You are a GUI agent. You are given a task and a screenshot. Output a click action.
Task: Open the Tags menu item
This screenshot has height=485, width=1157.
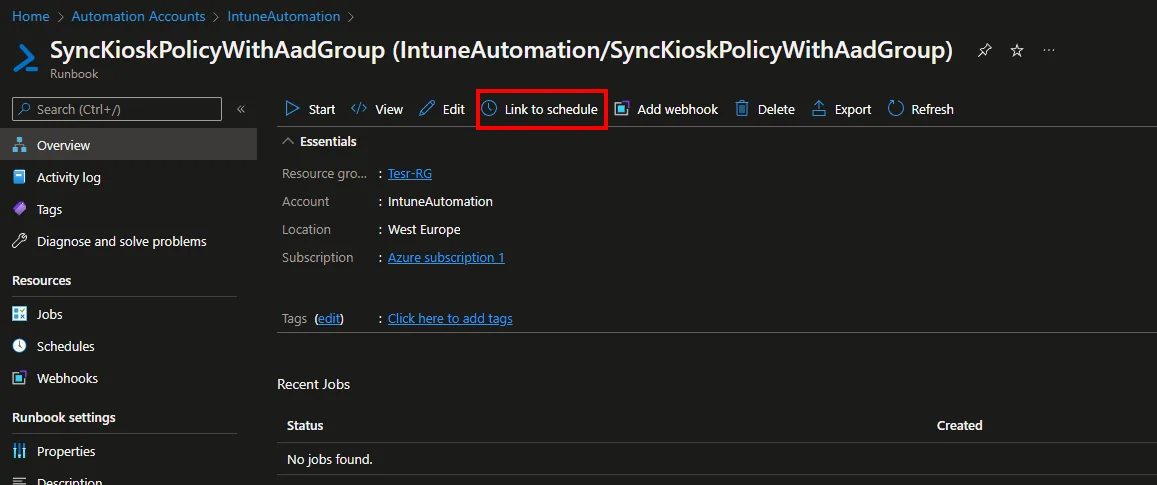click(x=128, y=209)
